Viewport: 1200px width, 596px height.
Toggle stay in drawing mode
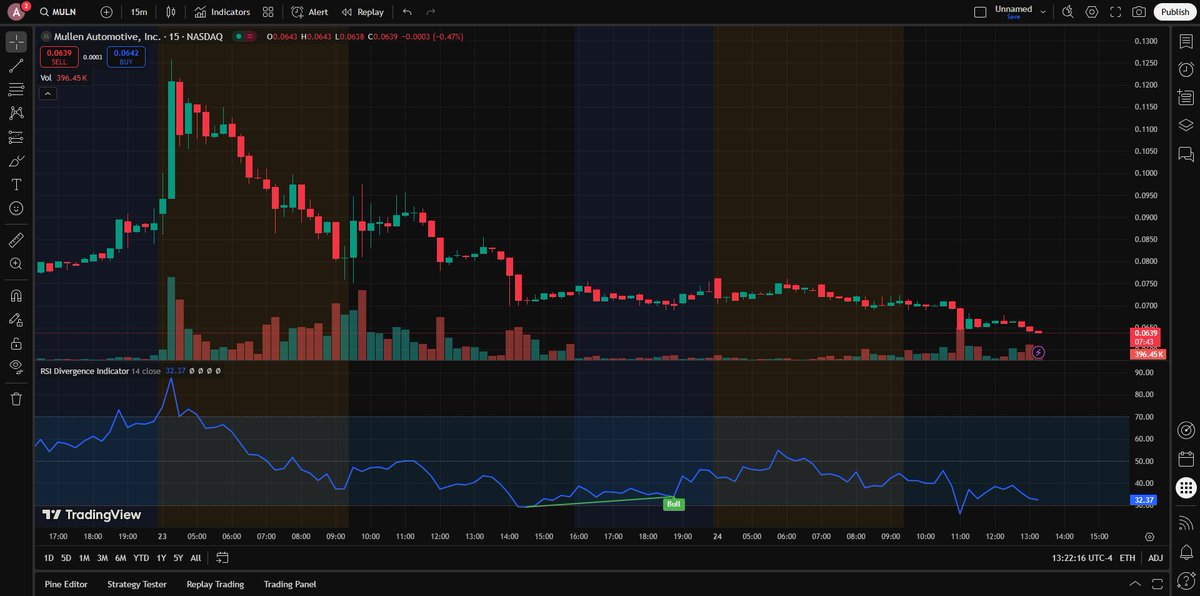(x=16, y=320)
